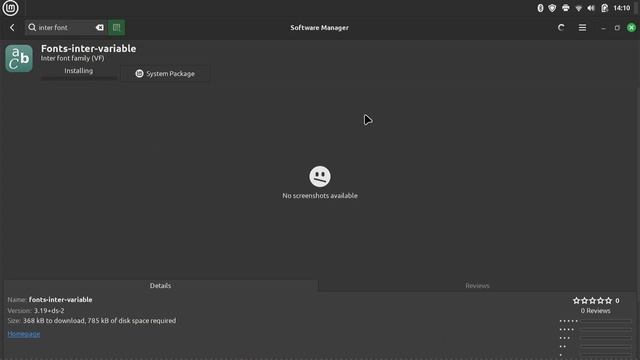This screenshot has width=640, height=360.
Task: Switch to the Details tab
Action: coord(160,285)
